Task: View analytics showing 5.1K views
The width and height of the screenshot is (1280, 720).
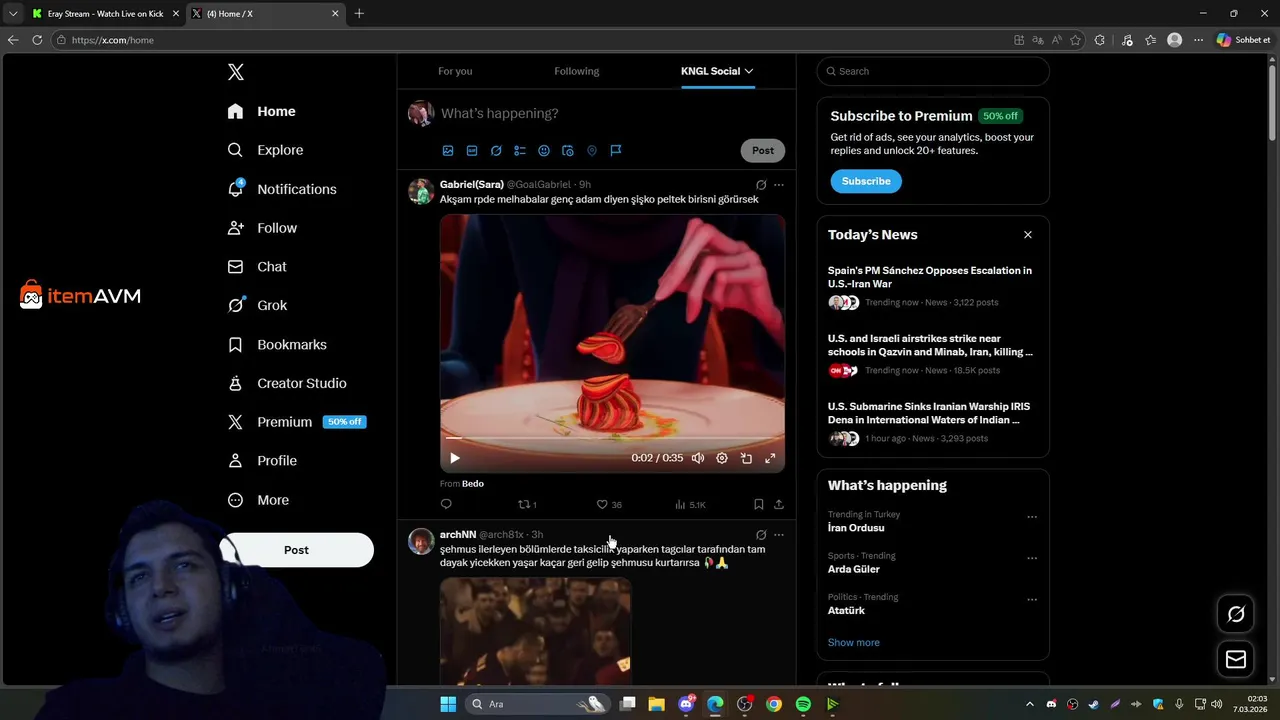Action: point(690,505)
